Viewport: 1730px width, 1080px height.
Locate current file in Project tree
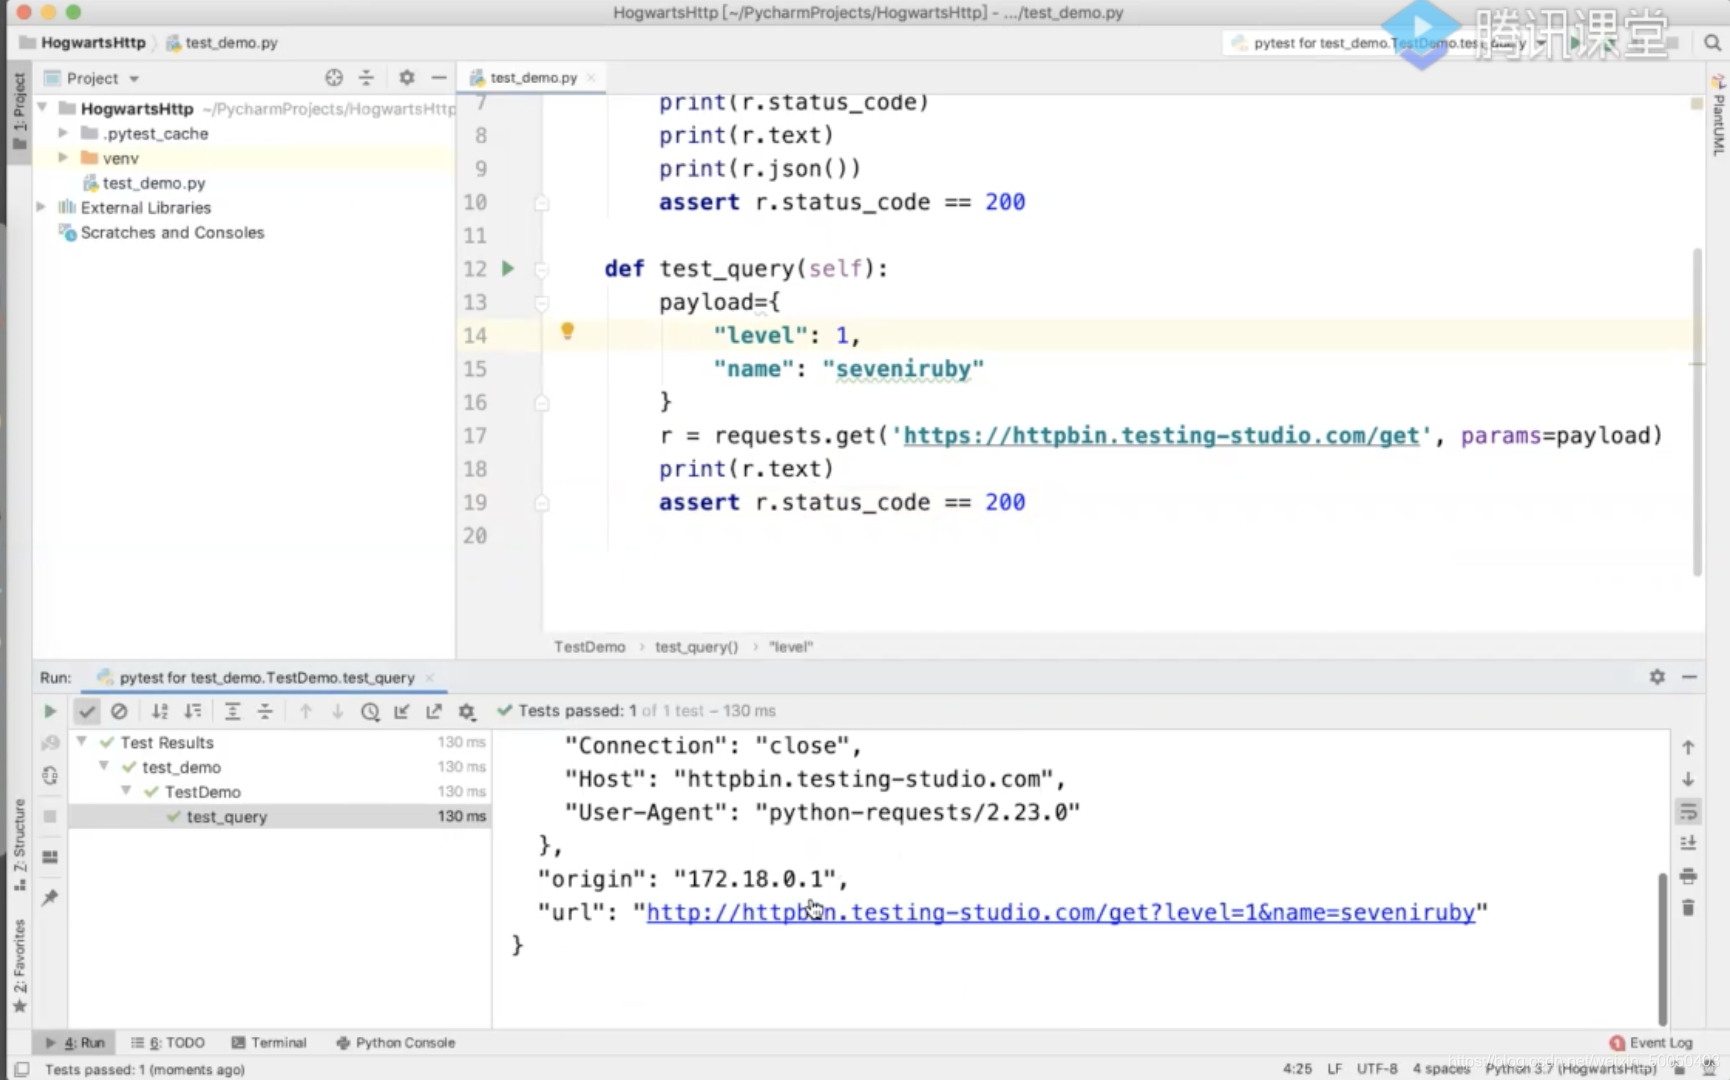334,78
